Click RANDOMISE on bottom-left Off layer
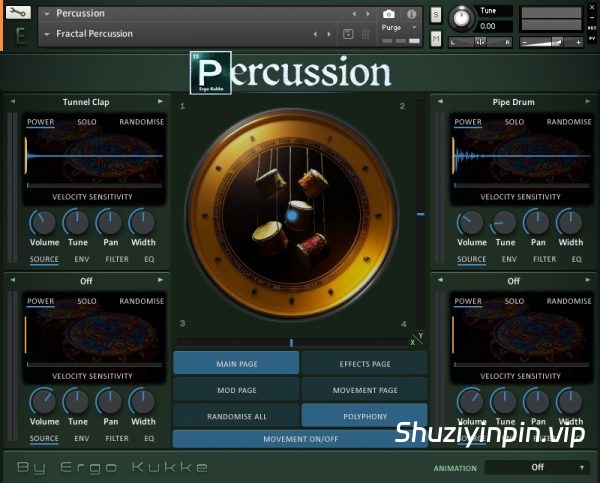 (142, 301)
